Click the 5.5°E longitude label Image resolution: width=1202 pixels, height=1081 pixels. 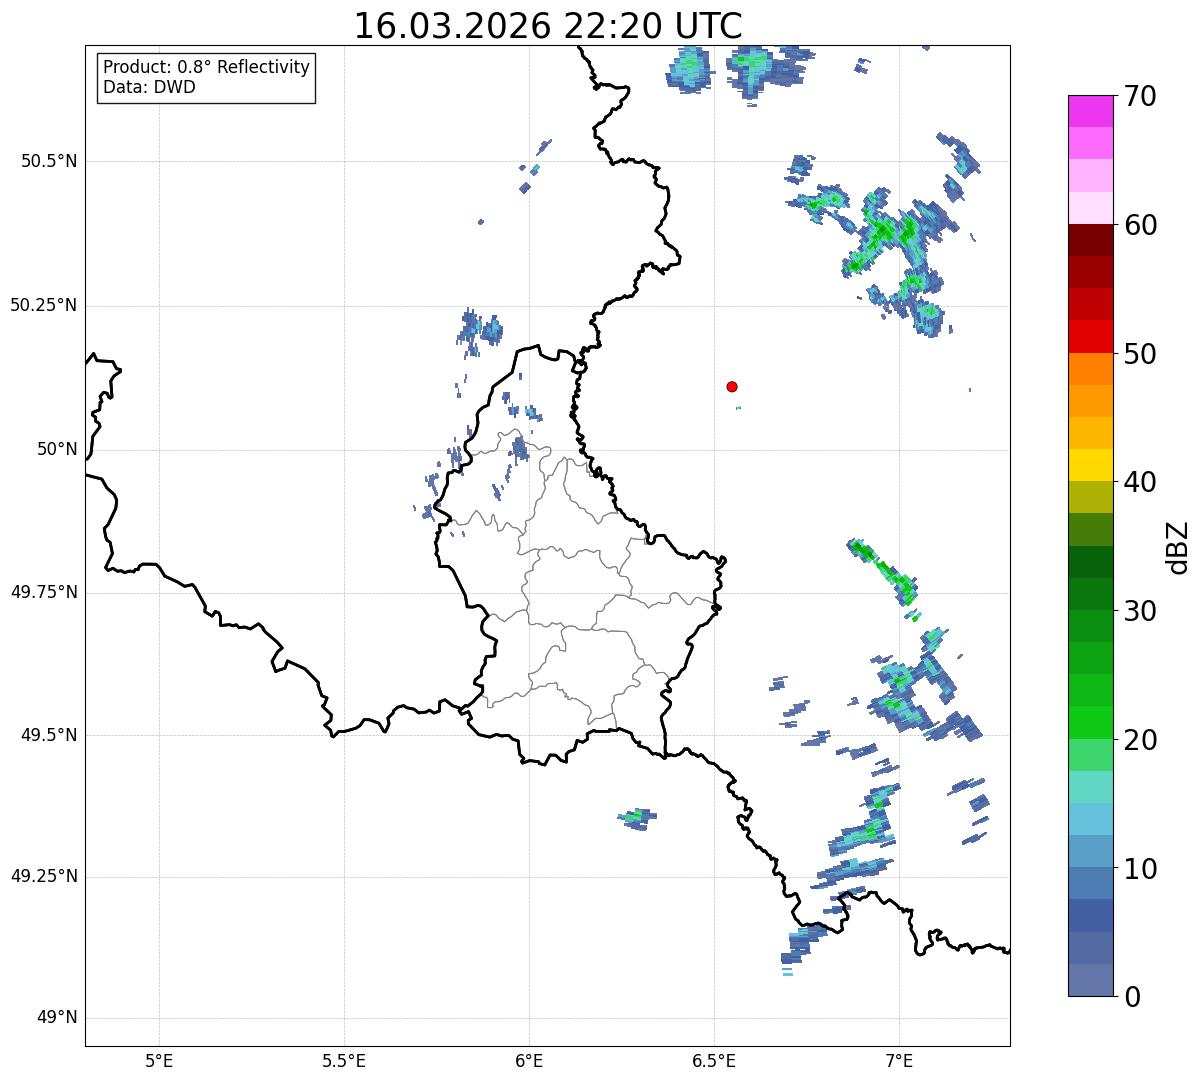tap(344, 1061)
